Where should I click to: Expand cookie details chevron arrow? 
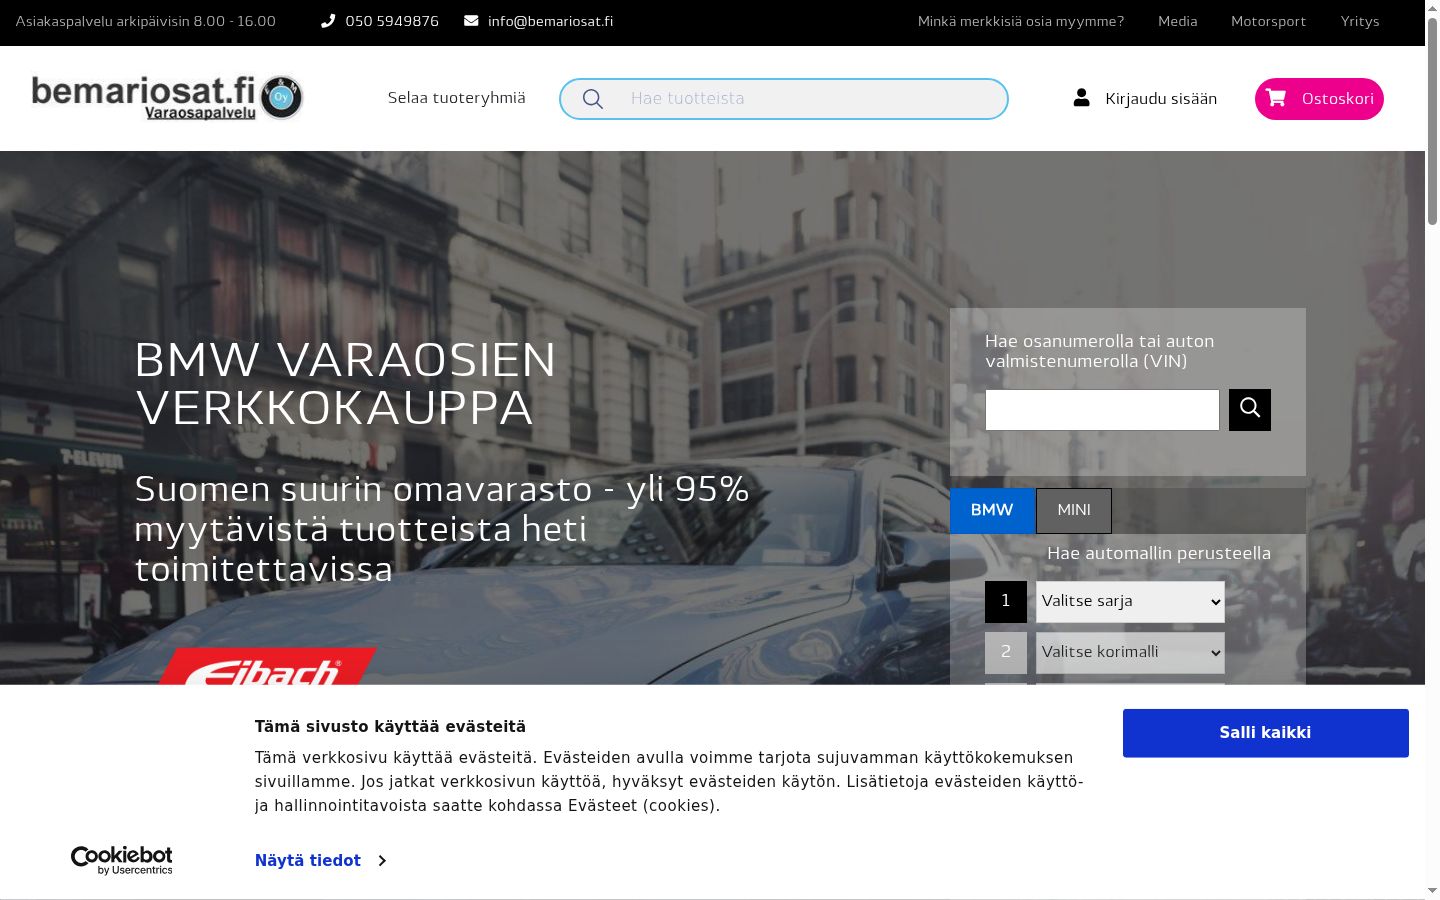coord(382,860)
